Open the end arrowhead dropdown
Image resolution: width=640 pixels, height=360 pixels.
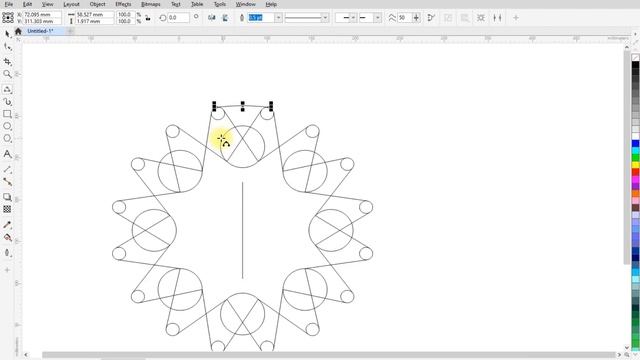pyautogui.click(x=377, y=18)
